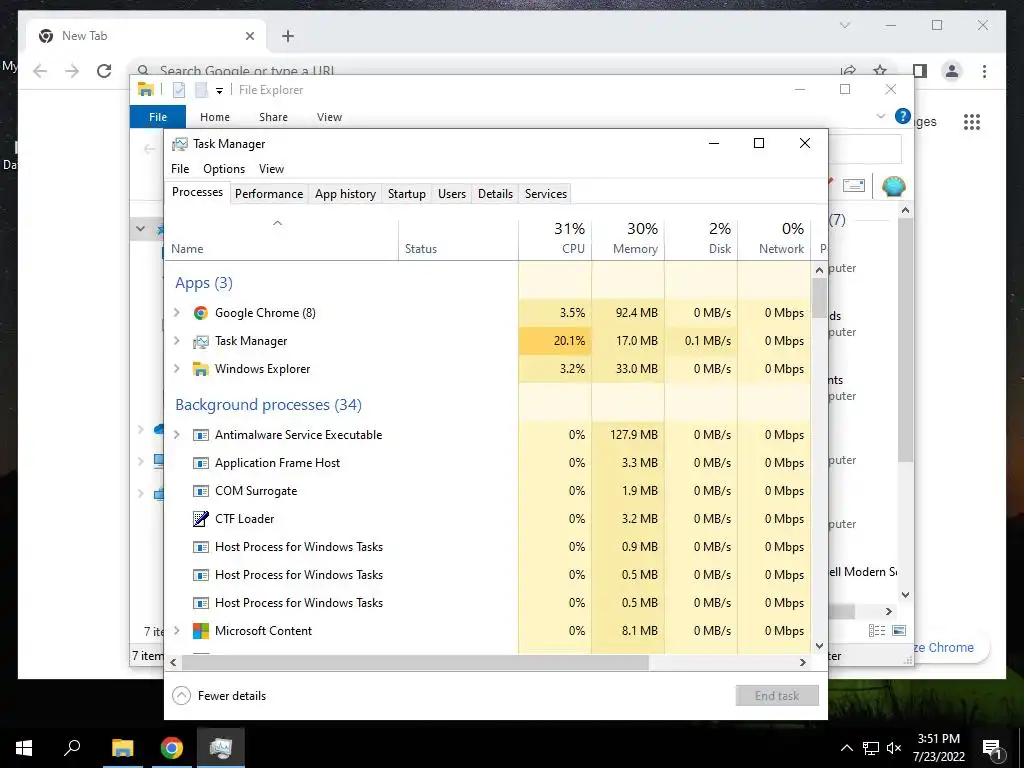
Task: Click the CTF Loader pen icon
Action: tap(200, 519)
